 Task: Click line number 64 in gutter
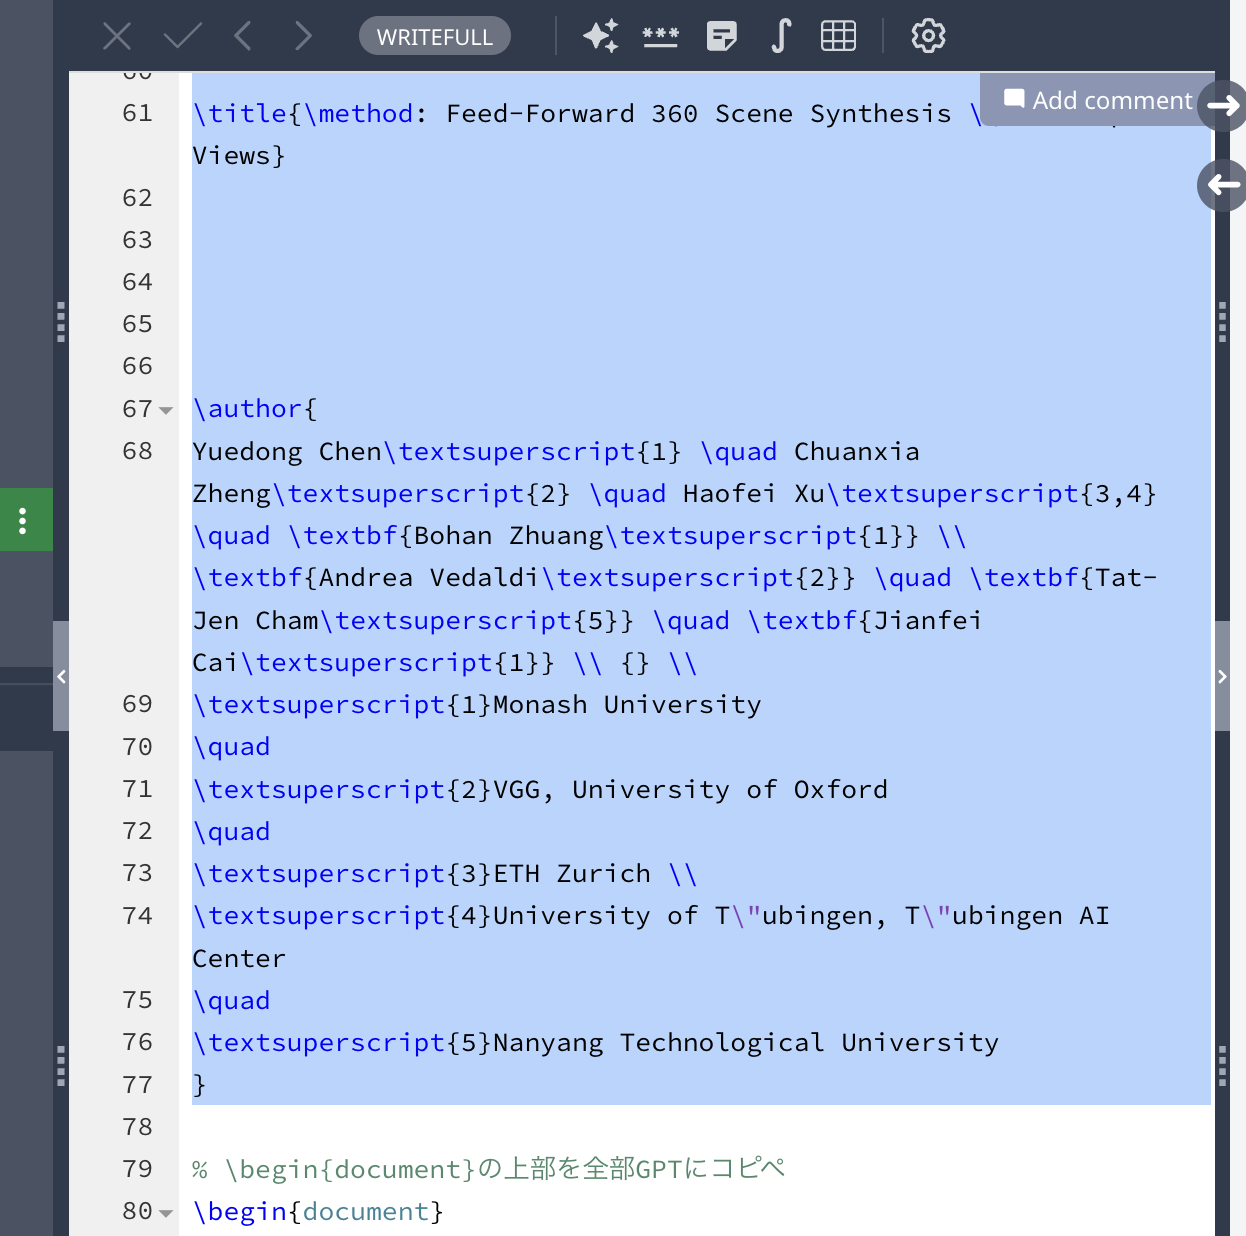pos(138,282)
